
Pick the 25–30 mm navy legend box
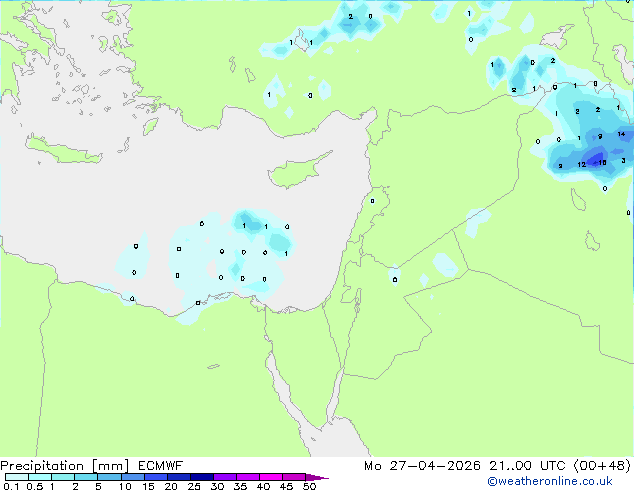tap(202, 477)
